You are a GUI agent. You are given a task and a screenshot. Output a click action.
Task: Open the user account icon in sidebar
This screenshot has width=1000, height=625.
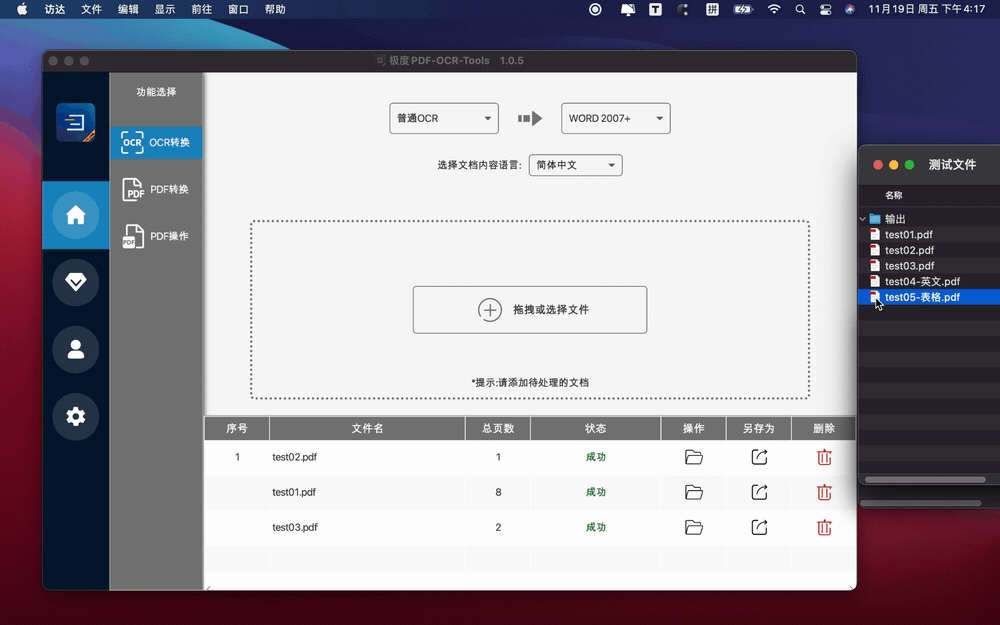[75, 349]
